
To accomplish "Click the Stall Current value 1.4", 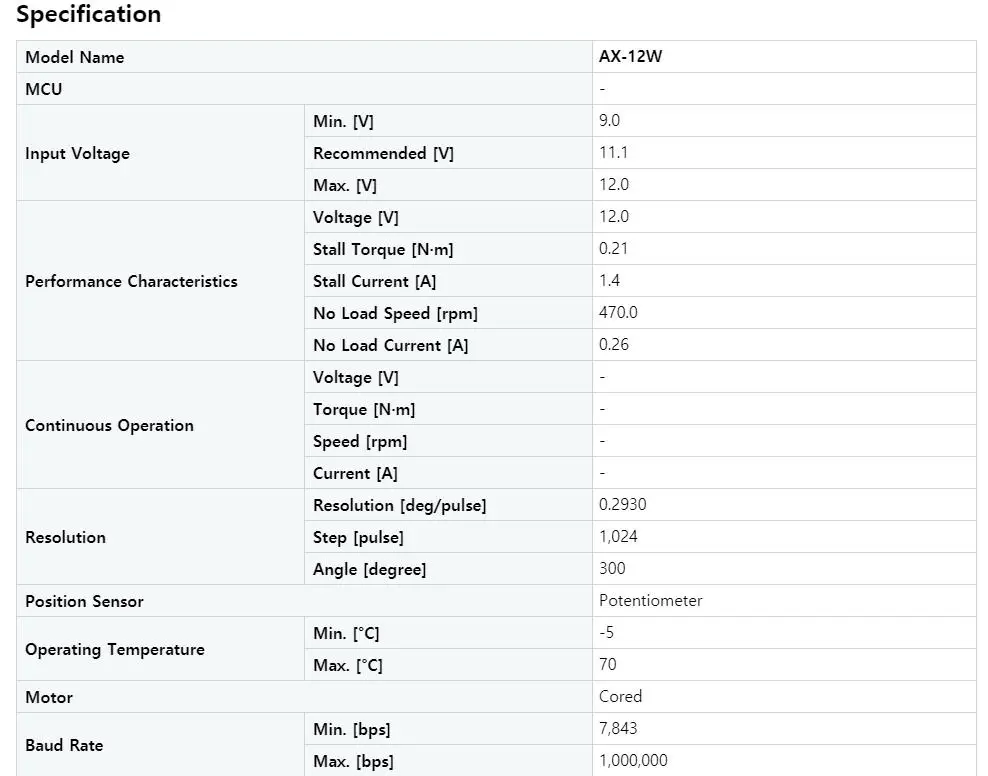I will pyautogui.click(x=609, y=280).
